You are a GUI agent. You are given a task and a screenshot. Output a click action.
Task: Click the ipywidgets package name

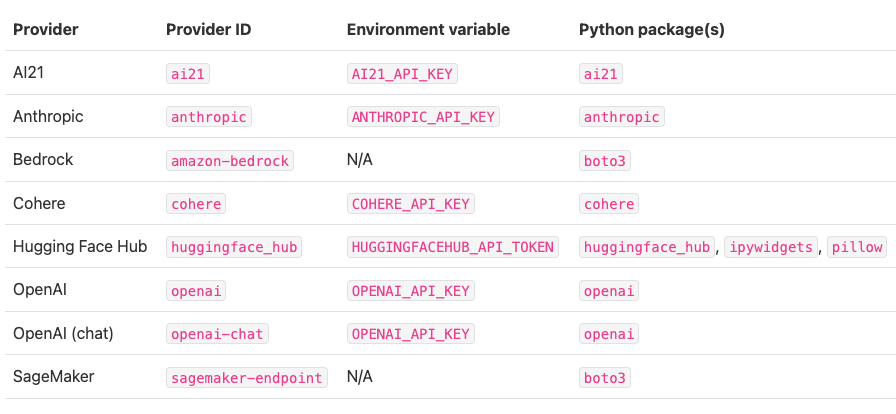coord(770,247)
